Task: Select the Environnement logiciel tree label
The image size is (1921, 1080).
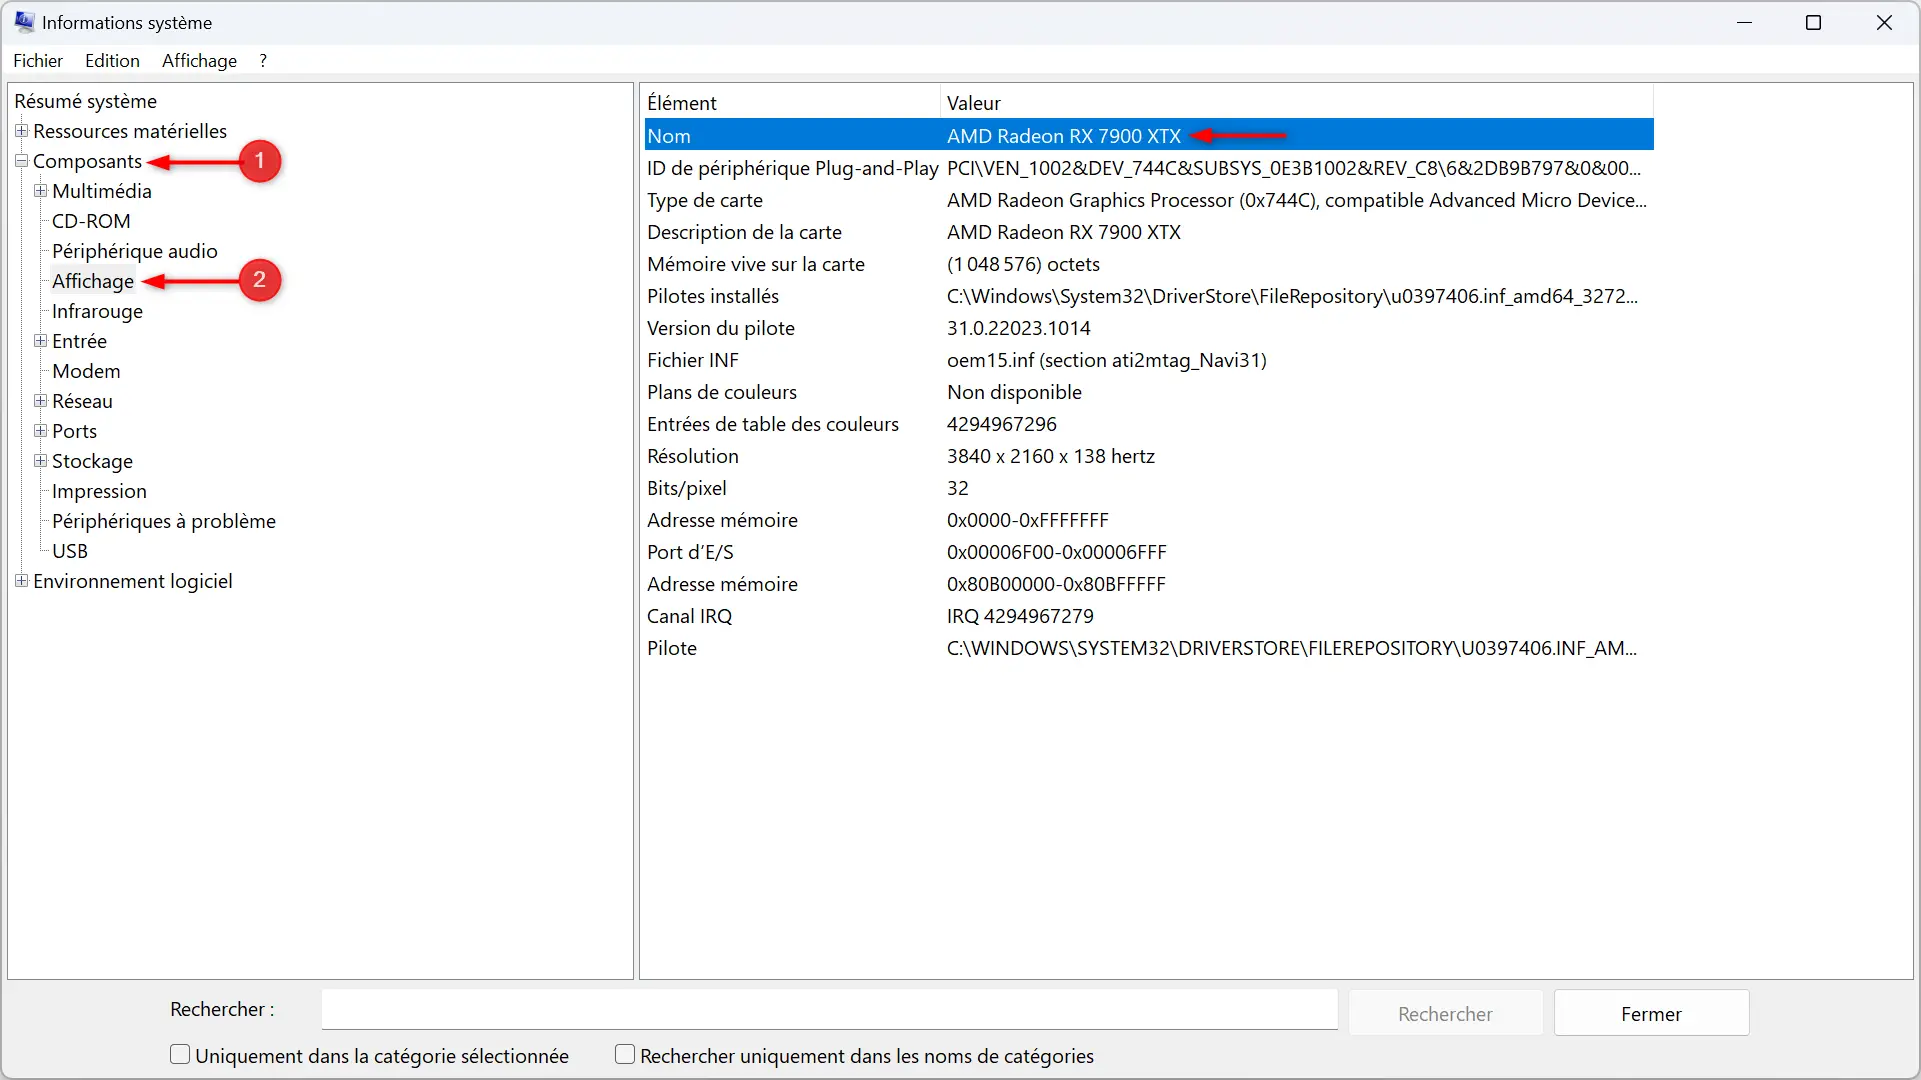Action: point(133,581)
